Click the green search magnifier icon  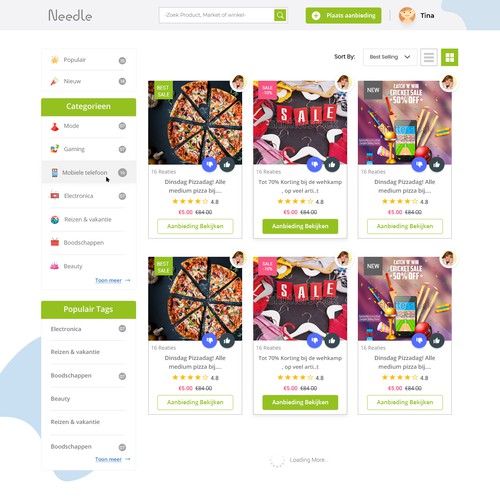(280, 15)
